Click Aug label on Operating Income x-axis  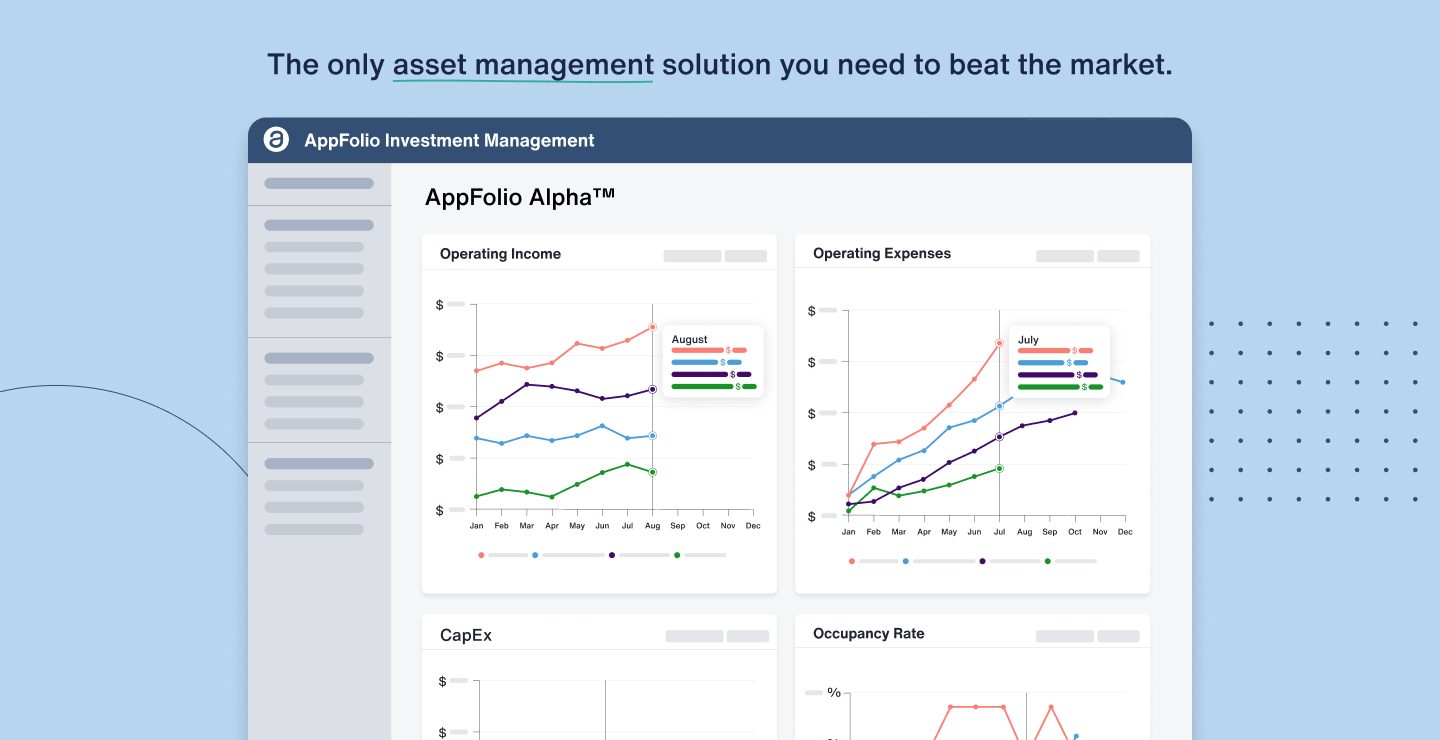[x=652, y=526]
